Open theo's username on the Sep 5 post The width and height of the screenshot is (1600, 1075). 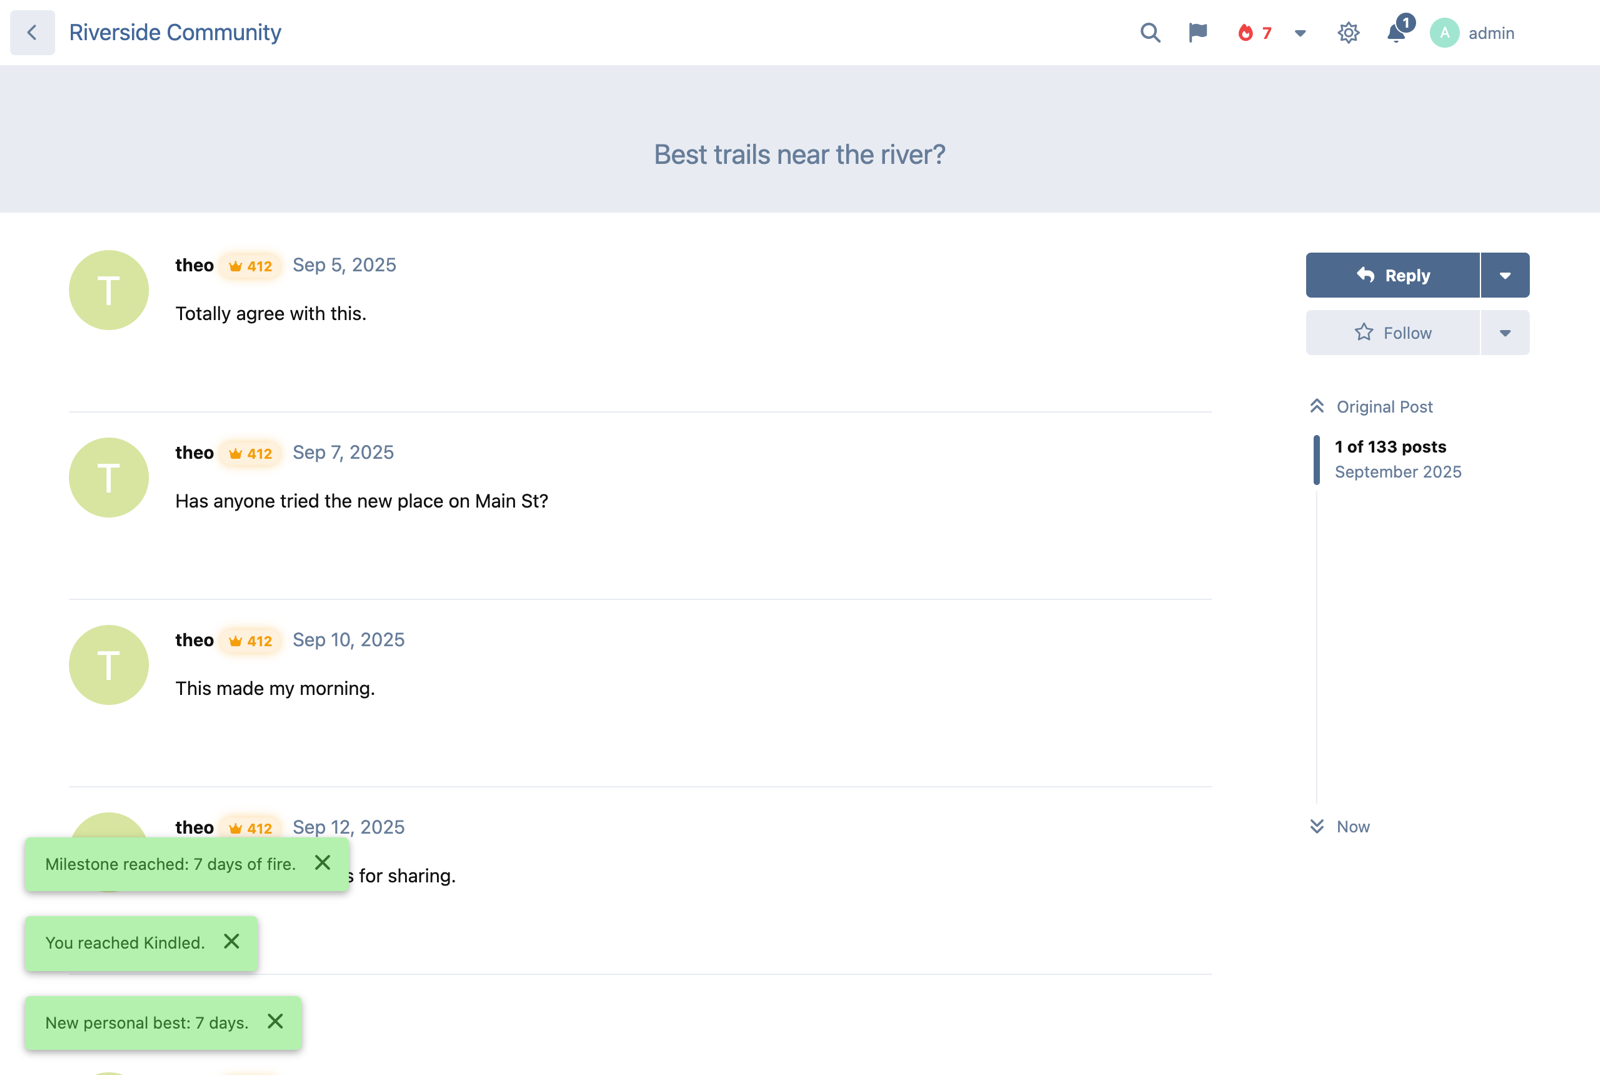(x=194, y=265)
